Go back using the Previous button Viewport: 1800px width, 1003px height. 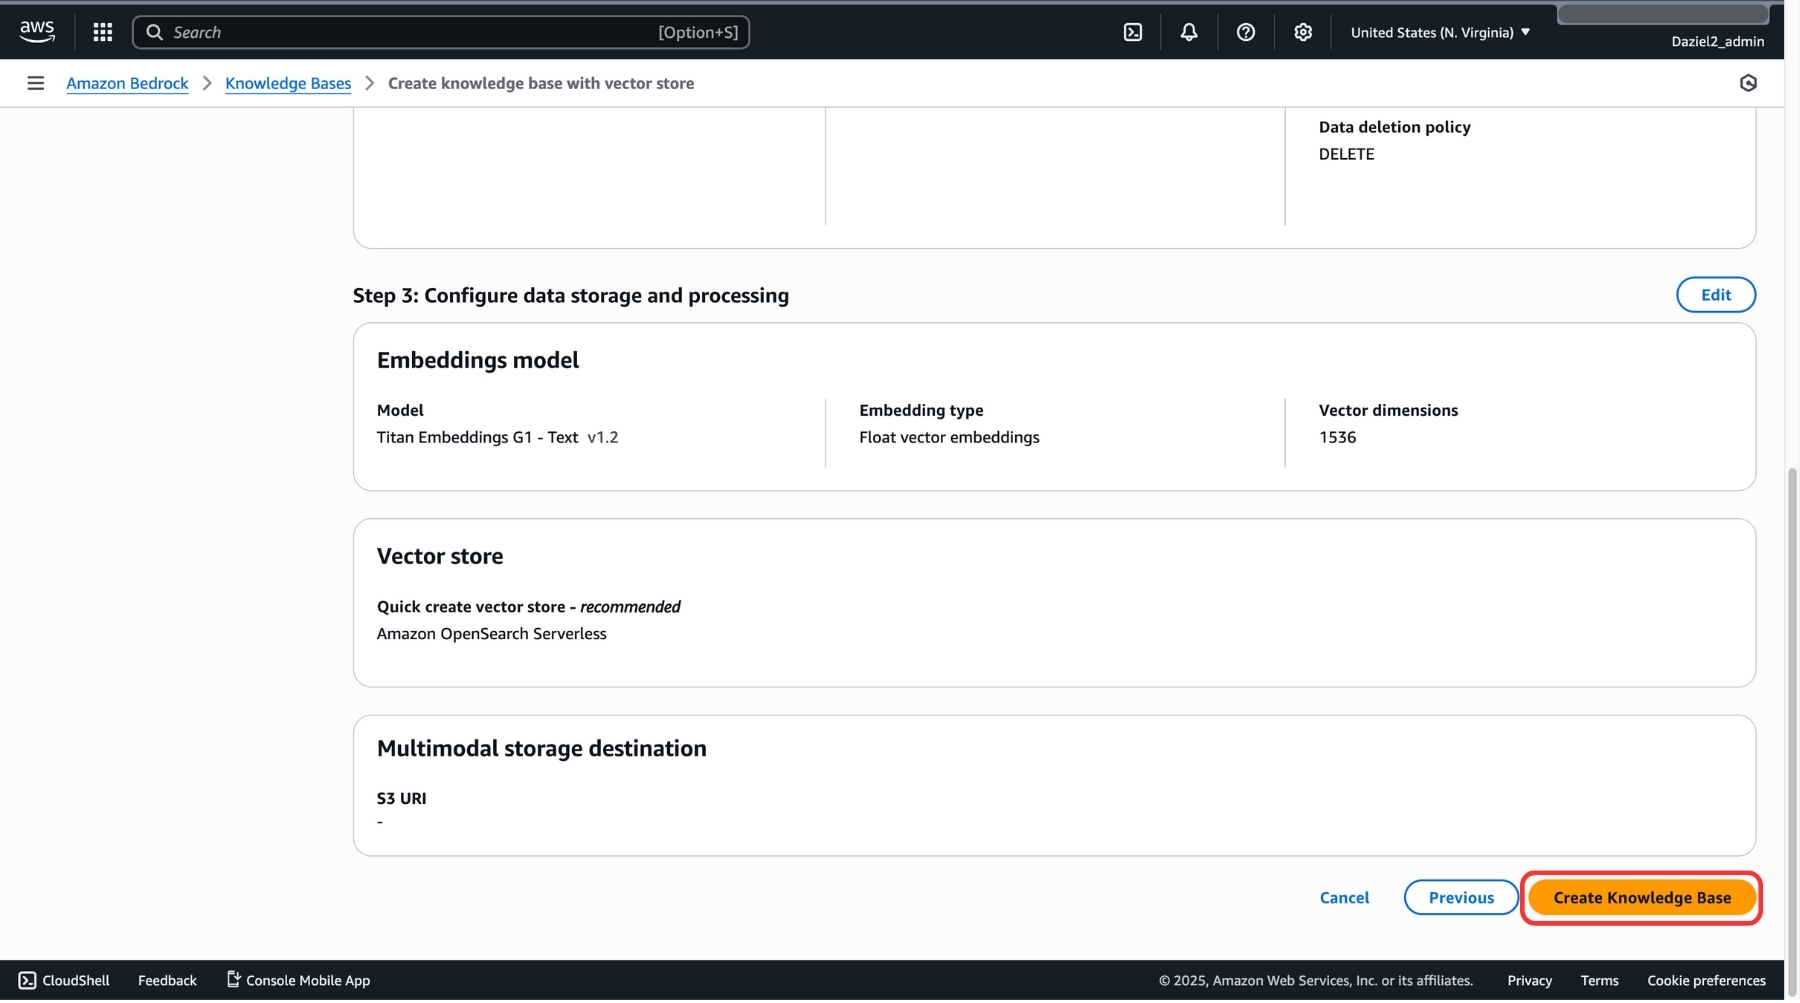click(1460, 898)
